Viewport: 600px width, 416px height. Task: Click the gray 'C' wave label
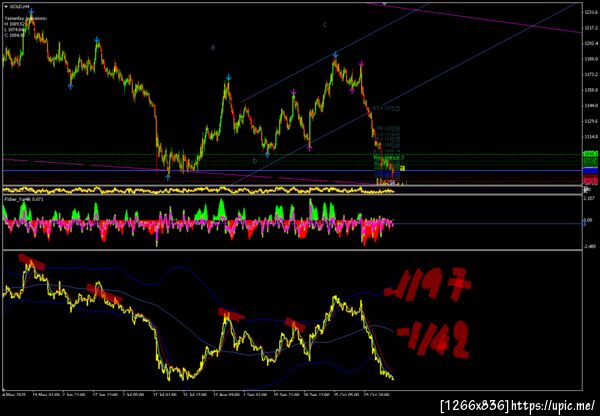click(324, 25)
